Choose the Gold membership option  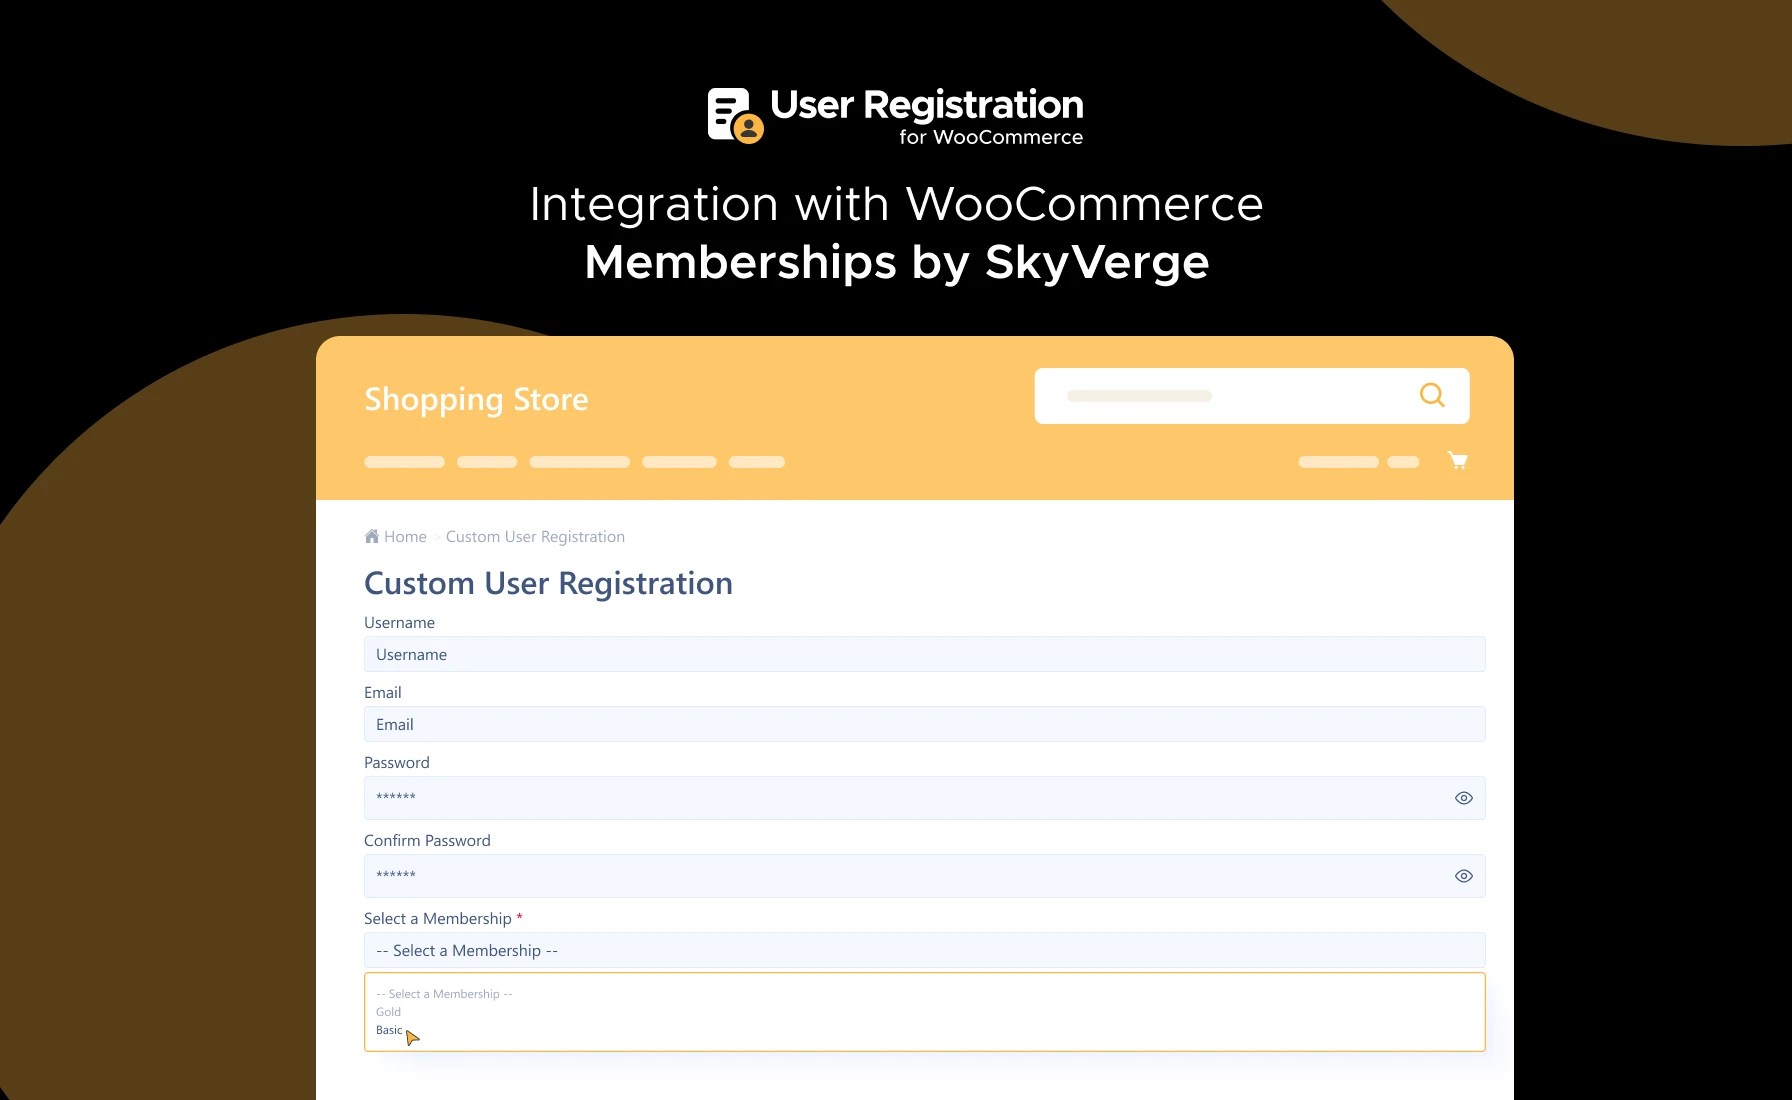click(388, 1011)
